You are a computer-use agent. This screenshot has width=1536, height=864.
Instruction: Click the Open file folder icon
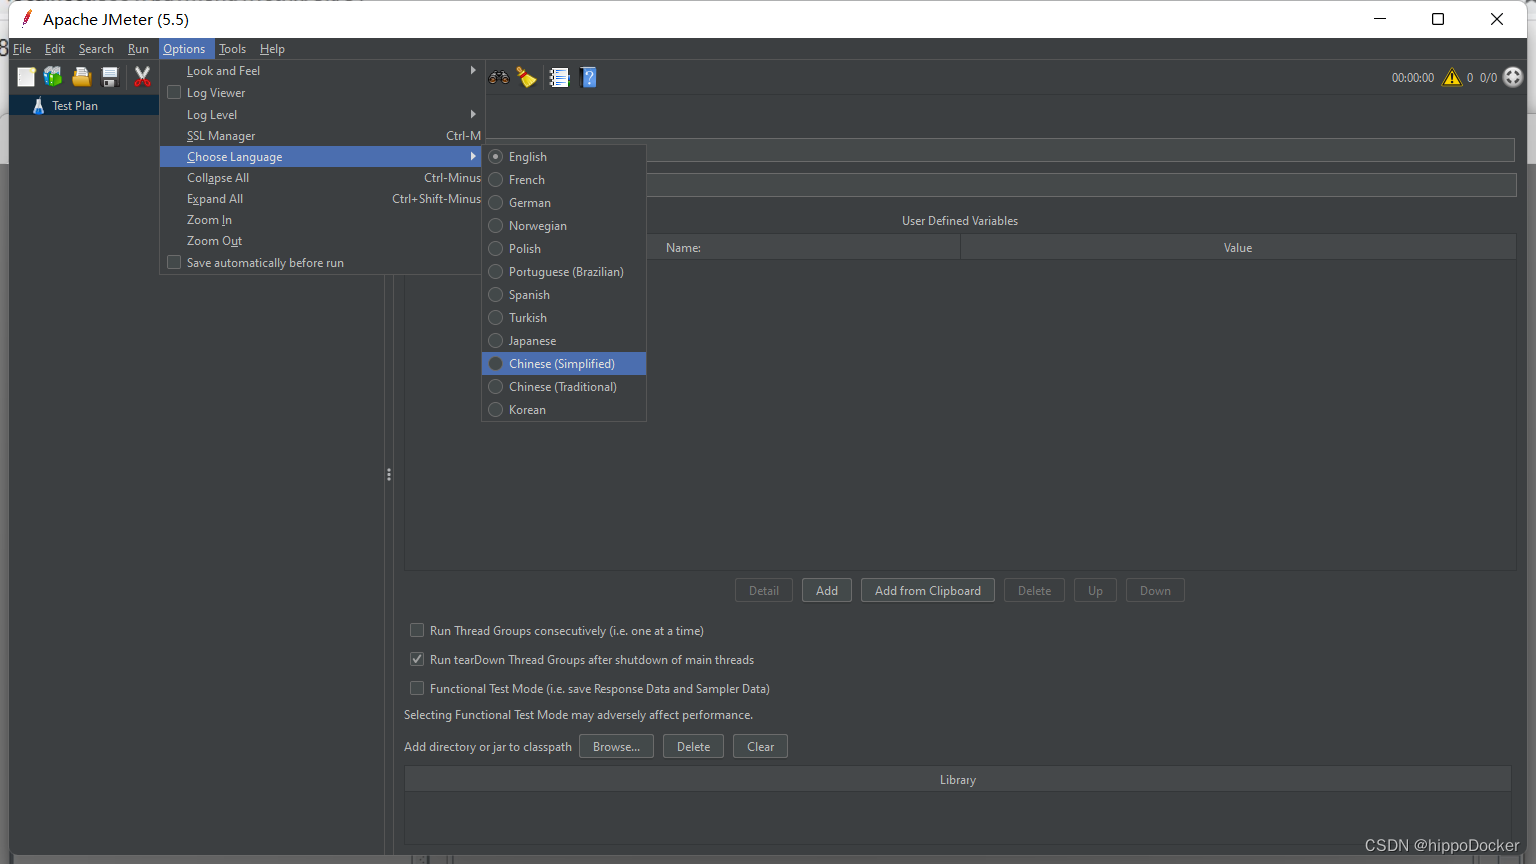click(82, 77)
